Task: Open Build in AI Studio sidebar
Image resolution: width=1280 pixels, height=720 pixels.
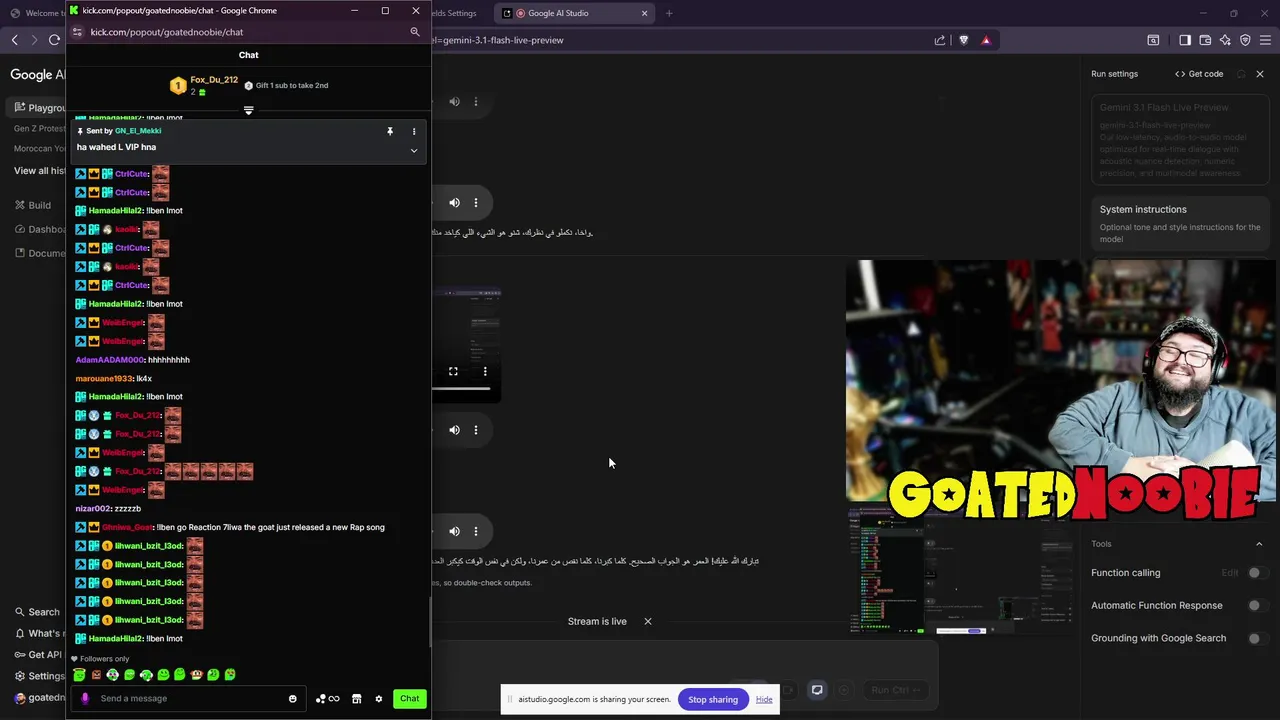Action: click(x=33, y=205)
